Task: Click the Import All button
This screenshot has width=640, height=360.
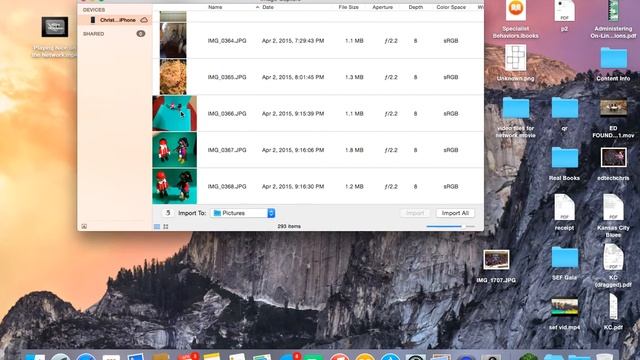Action: click(455, 213)
